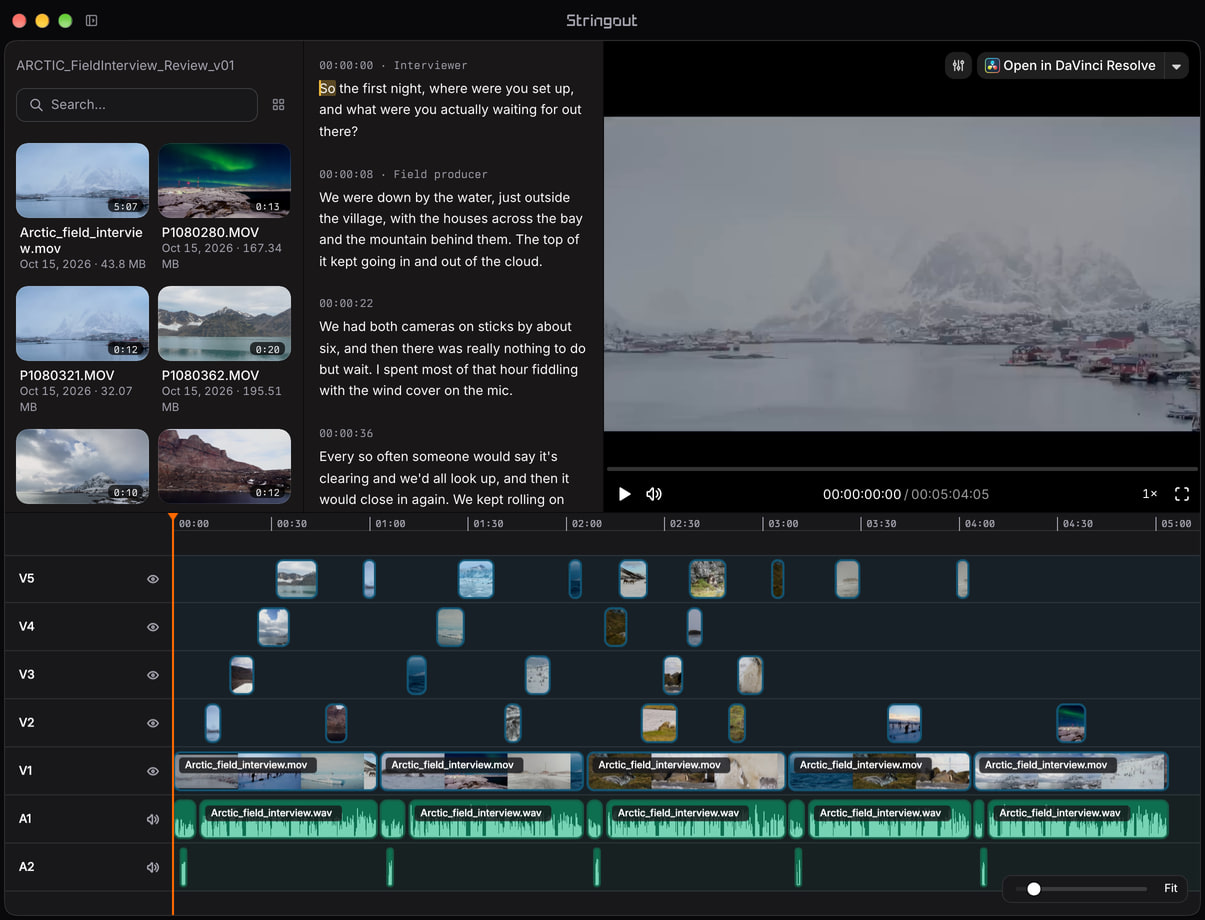Select the first clip on track V4
The width and height of the screenshot is (1205, 920).
pos(274,627)
